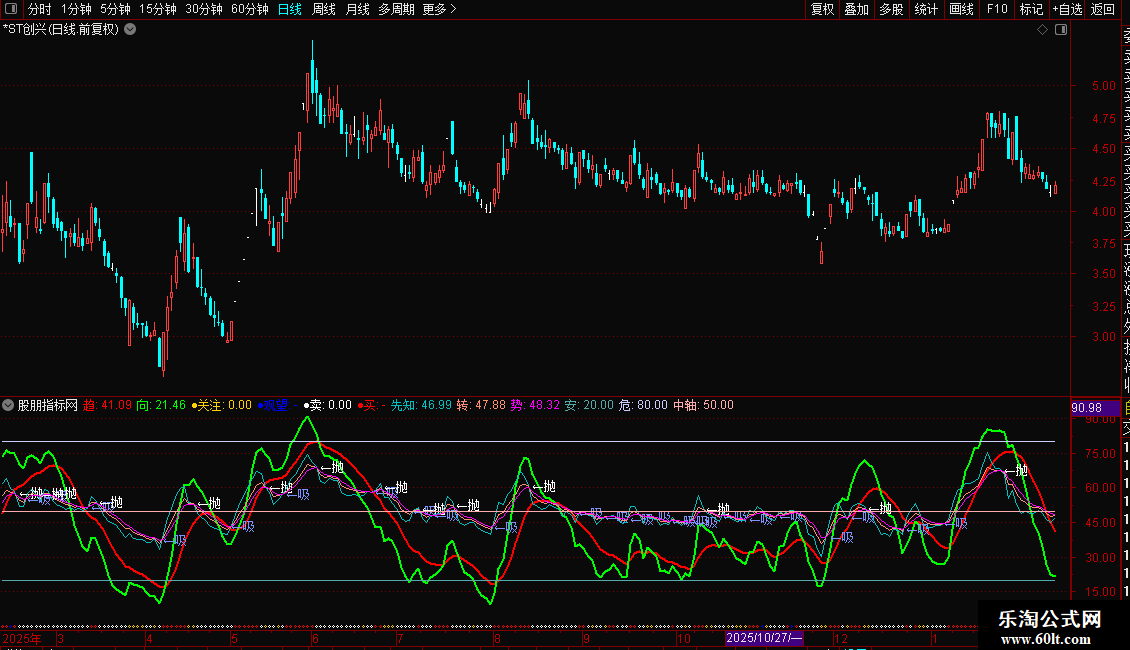Open the 统计 statistics button
The image size is (1130, 650).
pyautogui.click(x=926, y=10)
